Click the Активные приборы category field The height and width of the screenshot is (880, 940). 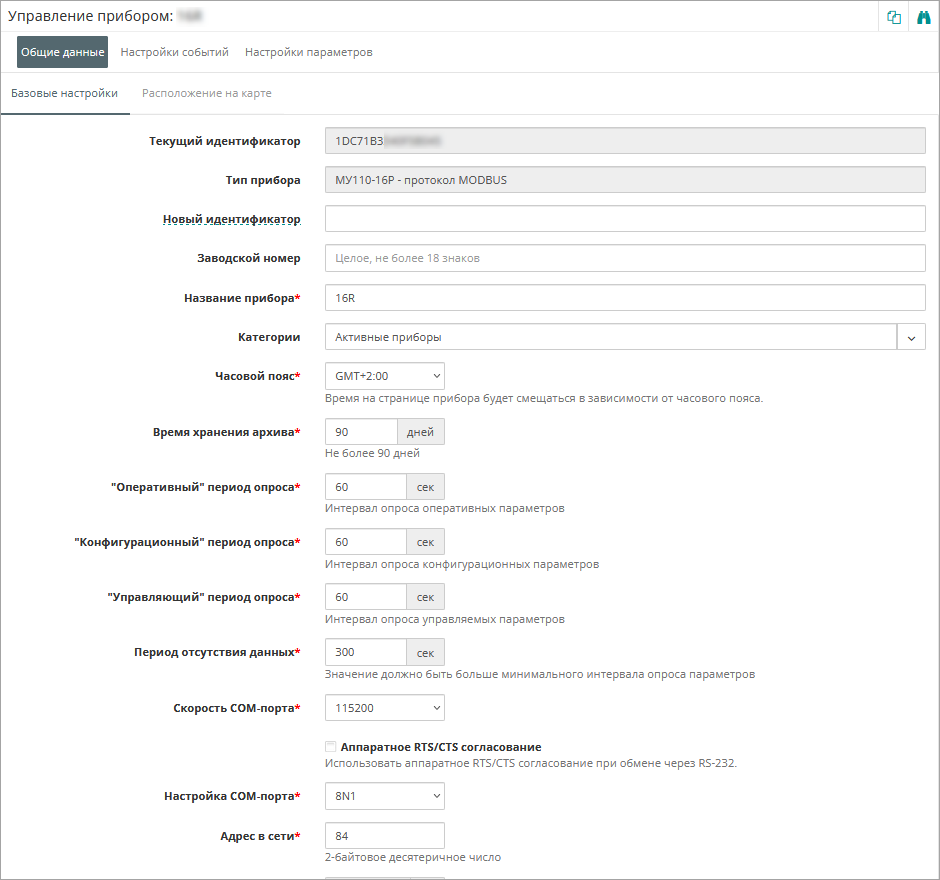pyautogui.click(x=610, y=337)
